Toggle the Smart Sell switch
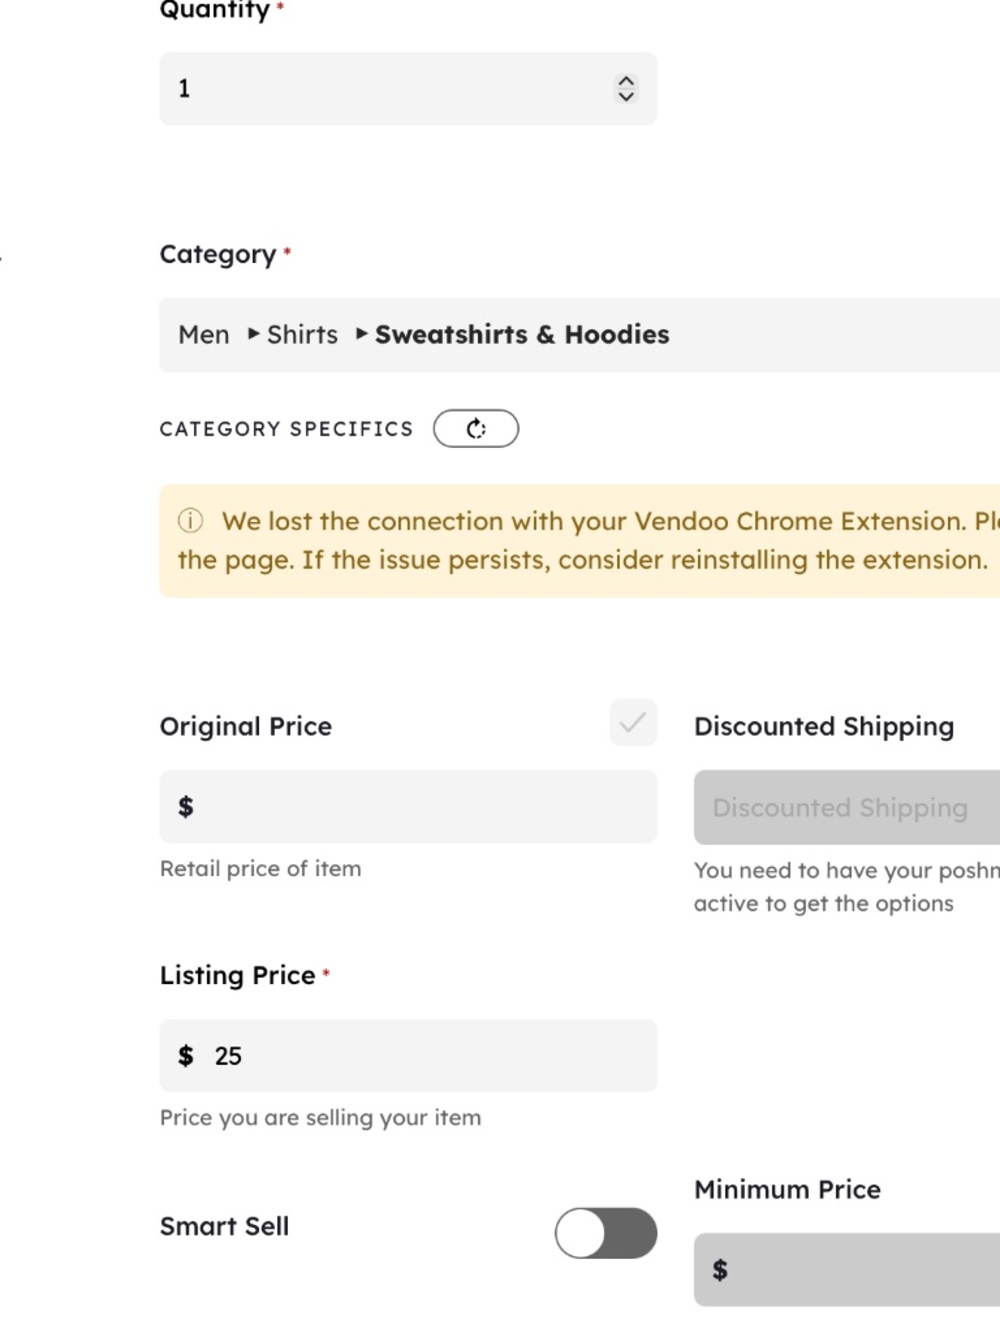The height and width of the screenshot is (1333, 1000). 606,1233
